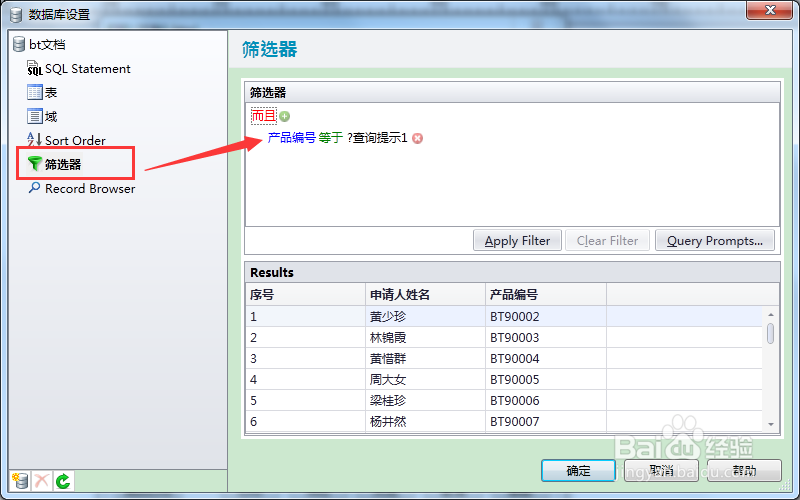Click the results scrollbar down arrow
The image size is (800, 500).
[770, 424]
